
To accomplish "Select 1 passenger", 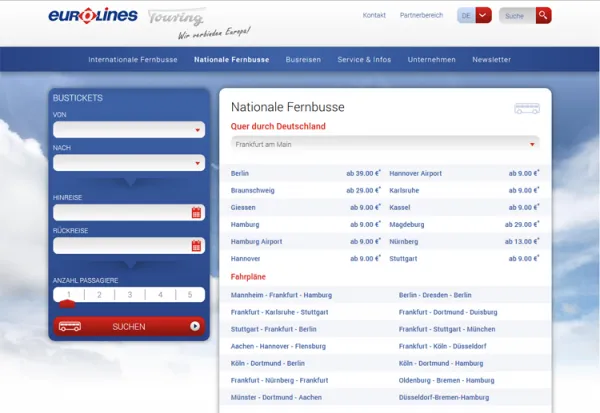I will 69,295.
